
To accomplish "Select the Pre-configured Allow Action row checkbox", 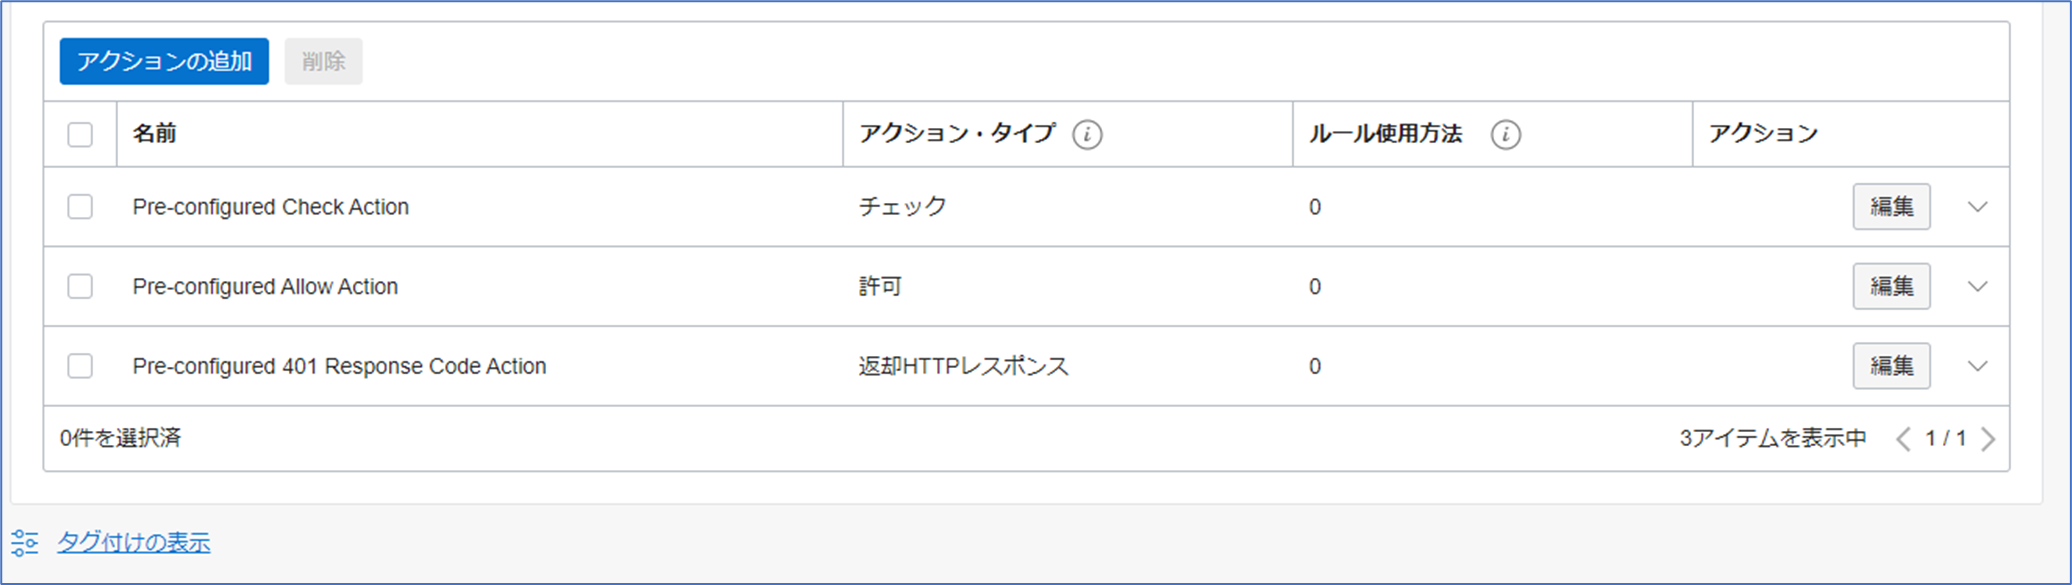I will click(80, 287).
